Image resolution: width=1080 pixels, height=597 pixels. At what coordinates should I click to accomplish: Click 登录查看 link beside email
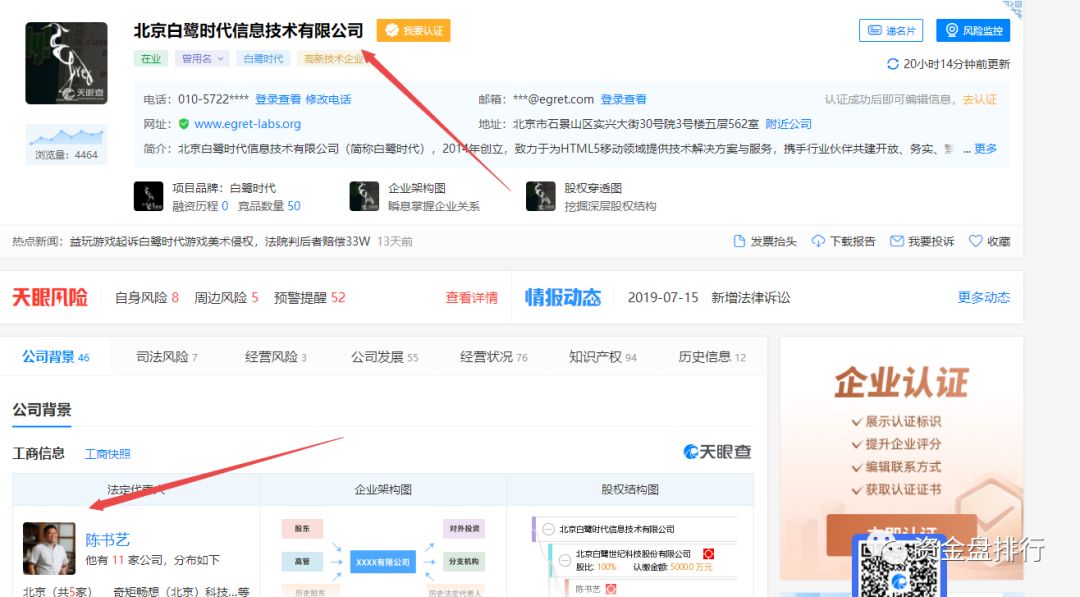(623, 99)
